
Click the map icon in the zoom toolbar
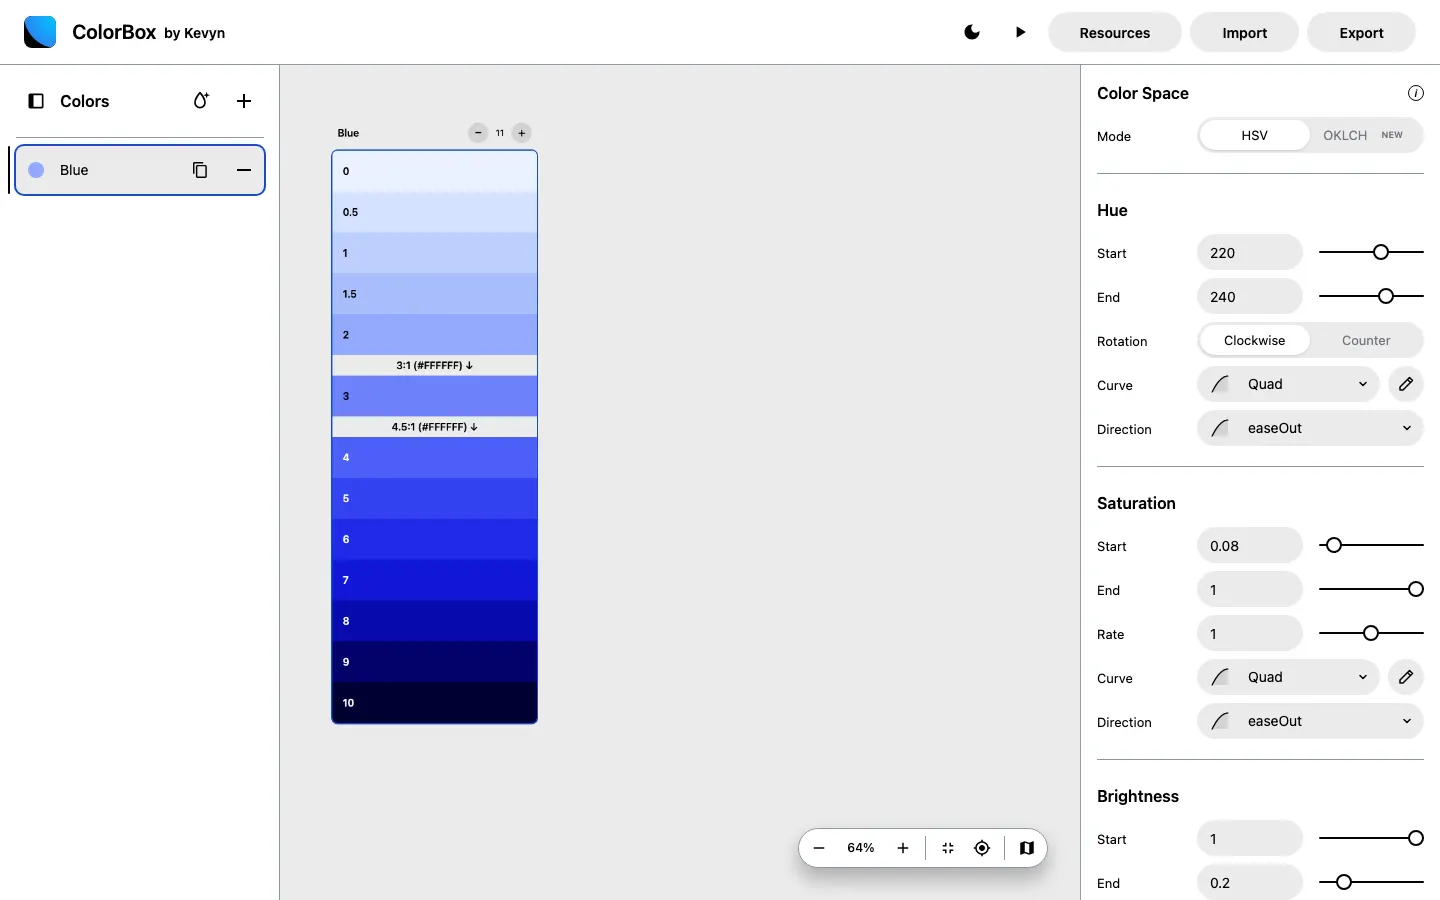tap(1026, 848)
